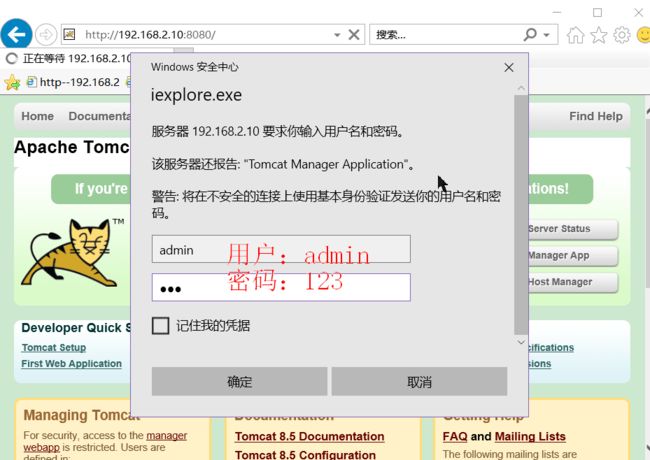Viewport: 650px width, 460px height.
Task: Click the 取消 cancel button
Action: click(419, 381)
